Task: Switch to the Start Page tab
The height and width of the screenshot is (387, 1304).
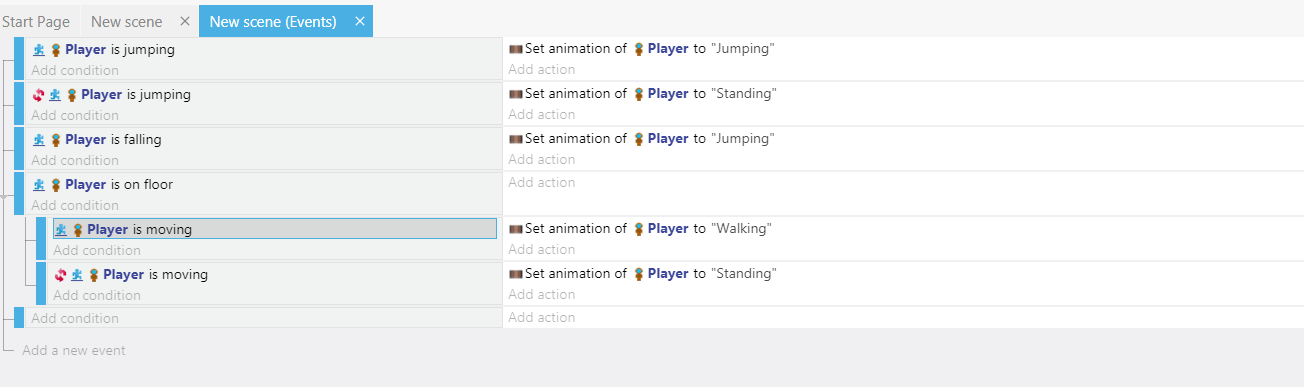Action: click(x=36, y=21)
